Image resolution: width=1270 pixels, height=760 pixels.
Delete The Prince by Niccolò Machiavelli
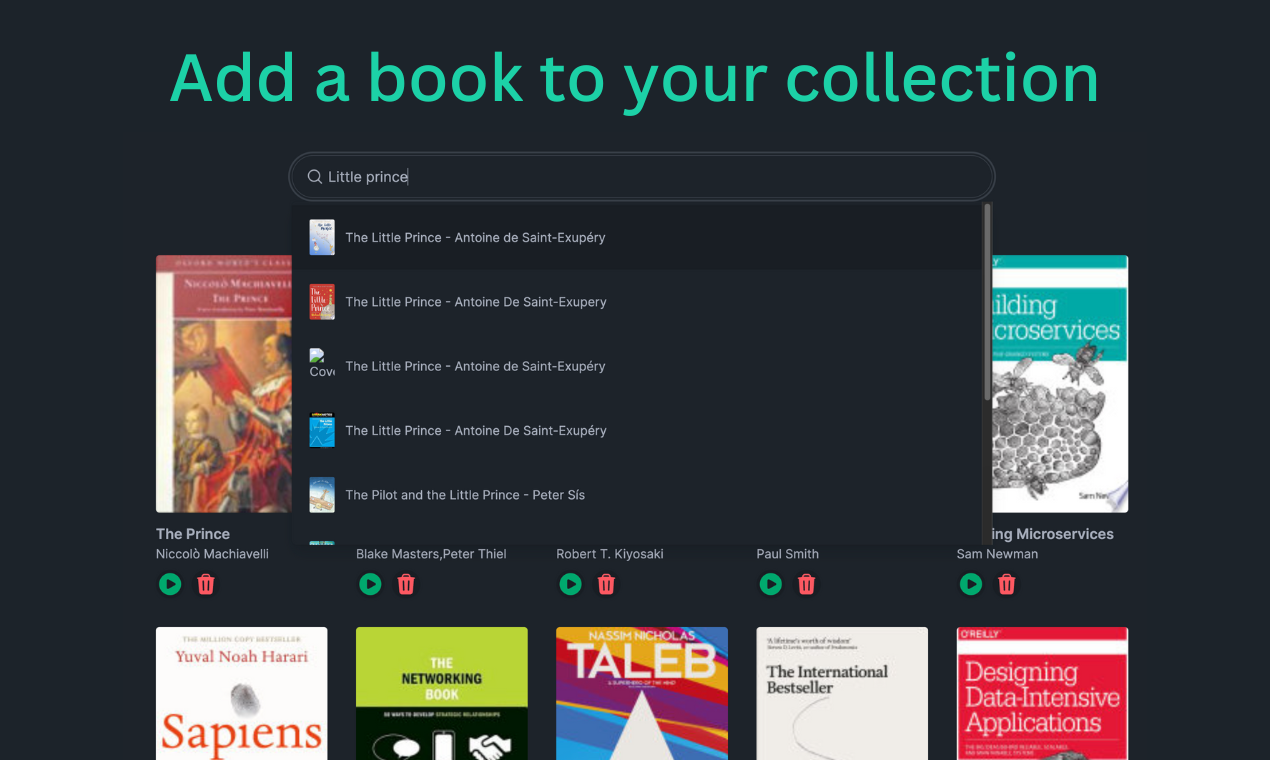click(x=206, y=584)
